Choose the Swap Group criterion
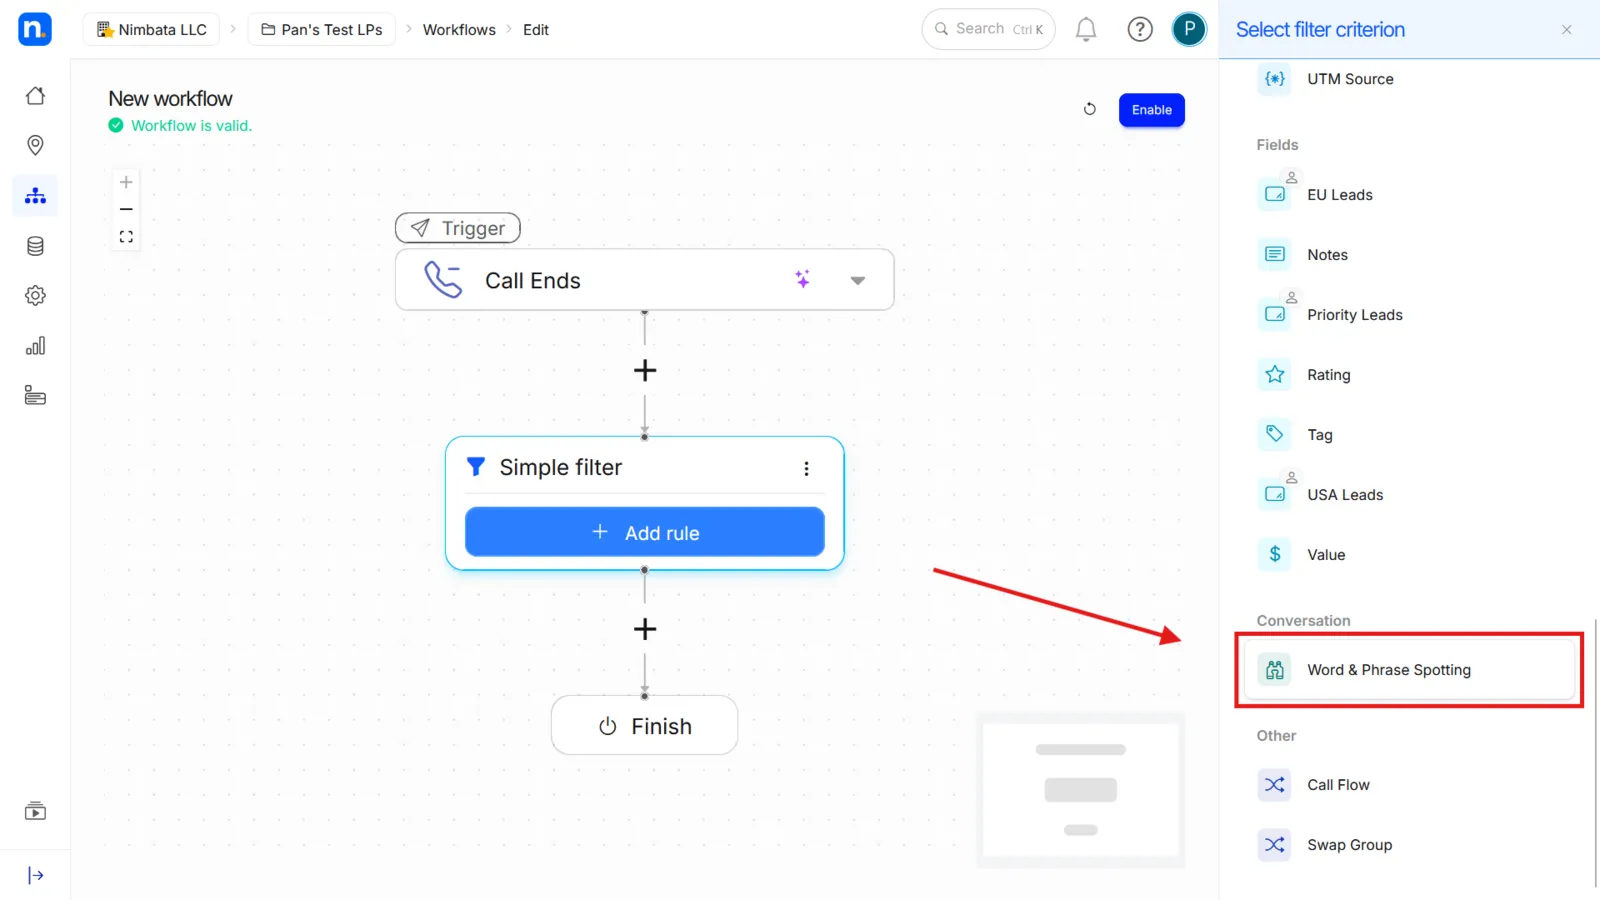The image size is (1600, 900). coord(1408,845)
